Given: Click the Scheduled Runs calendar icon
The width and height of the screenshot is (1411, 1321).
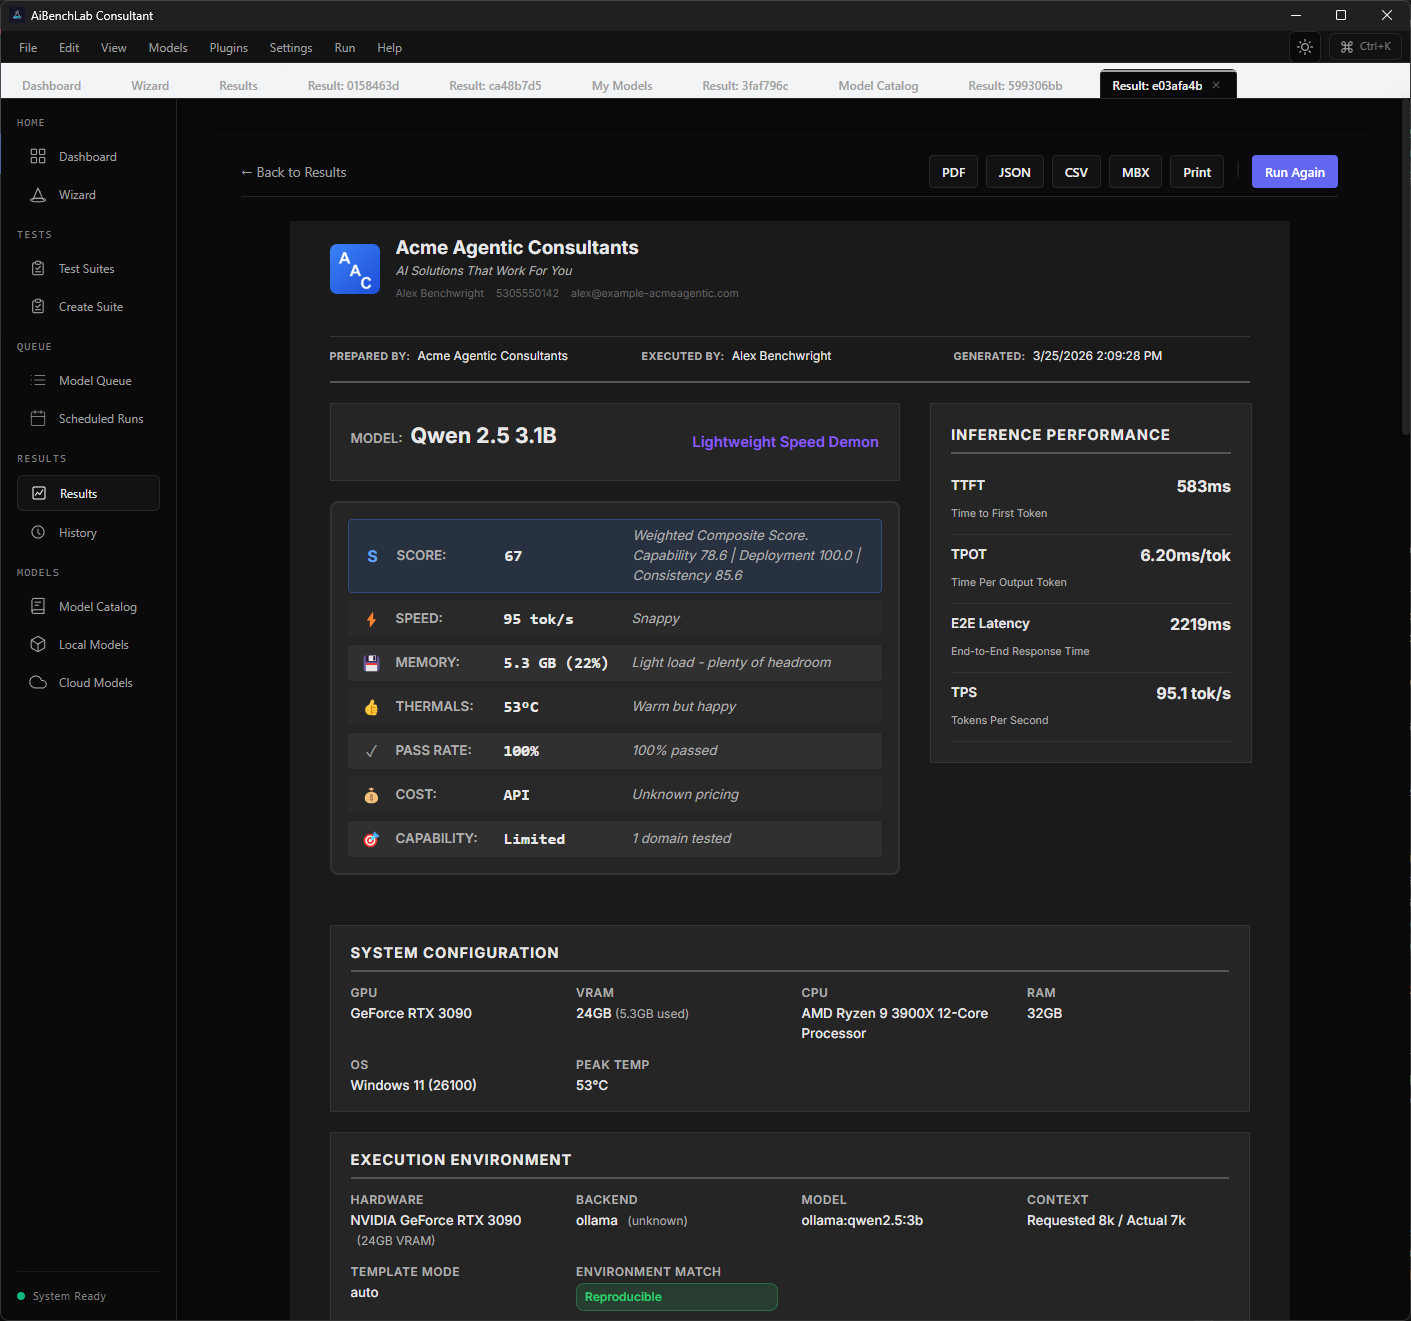Looking at the screenshot, I should tap(38, 418).
